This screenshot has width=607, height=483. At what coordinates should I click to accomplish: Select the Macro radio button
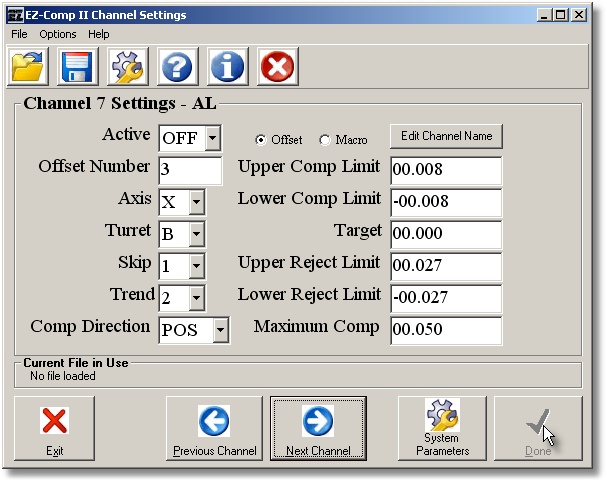[325, 140]
